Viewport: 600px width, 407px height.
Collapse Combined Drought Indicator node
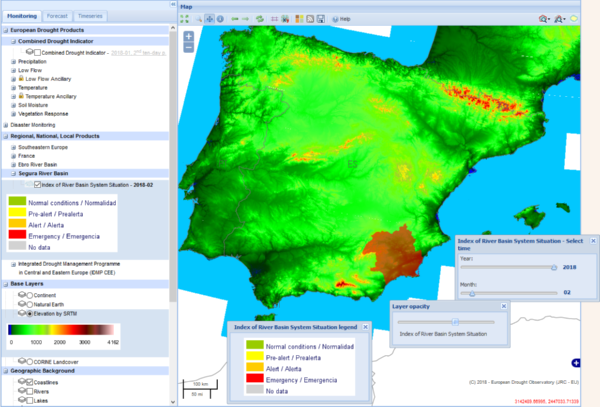pyautogui.click(x=13, y=41)
